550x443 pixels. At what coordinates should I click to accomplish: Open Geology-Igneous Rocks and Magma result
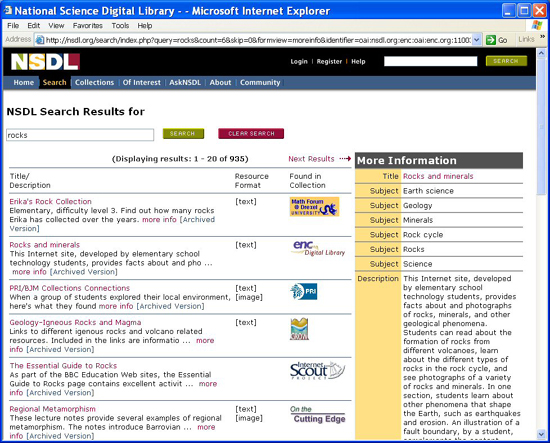click(75, 322)
